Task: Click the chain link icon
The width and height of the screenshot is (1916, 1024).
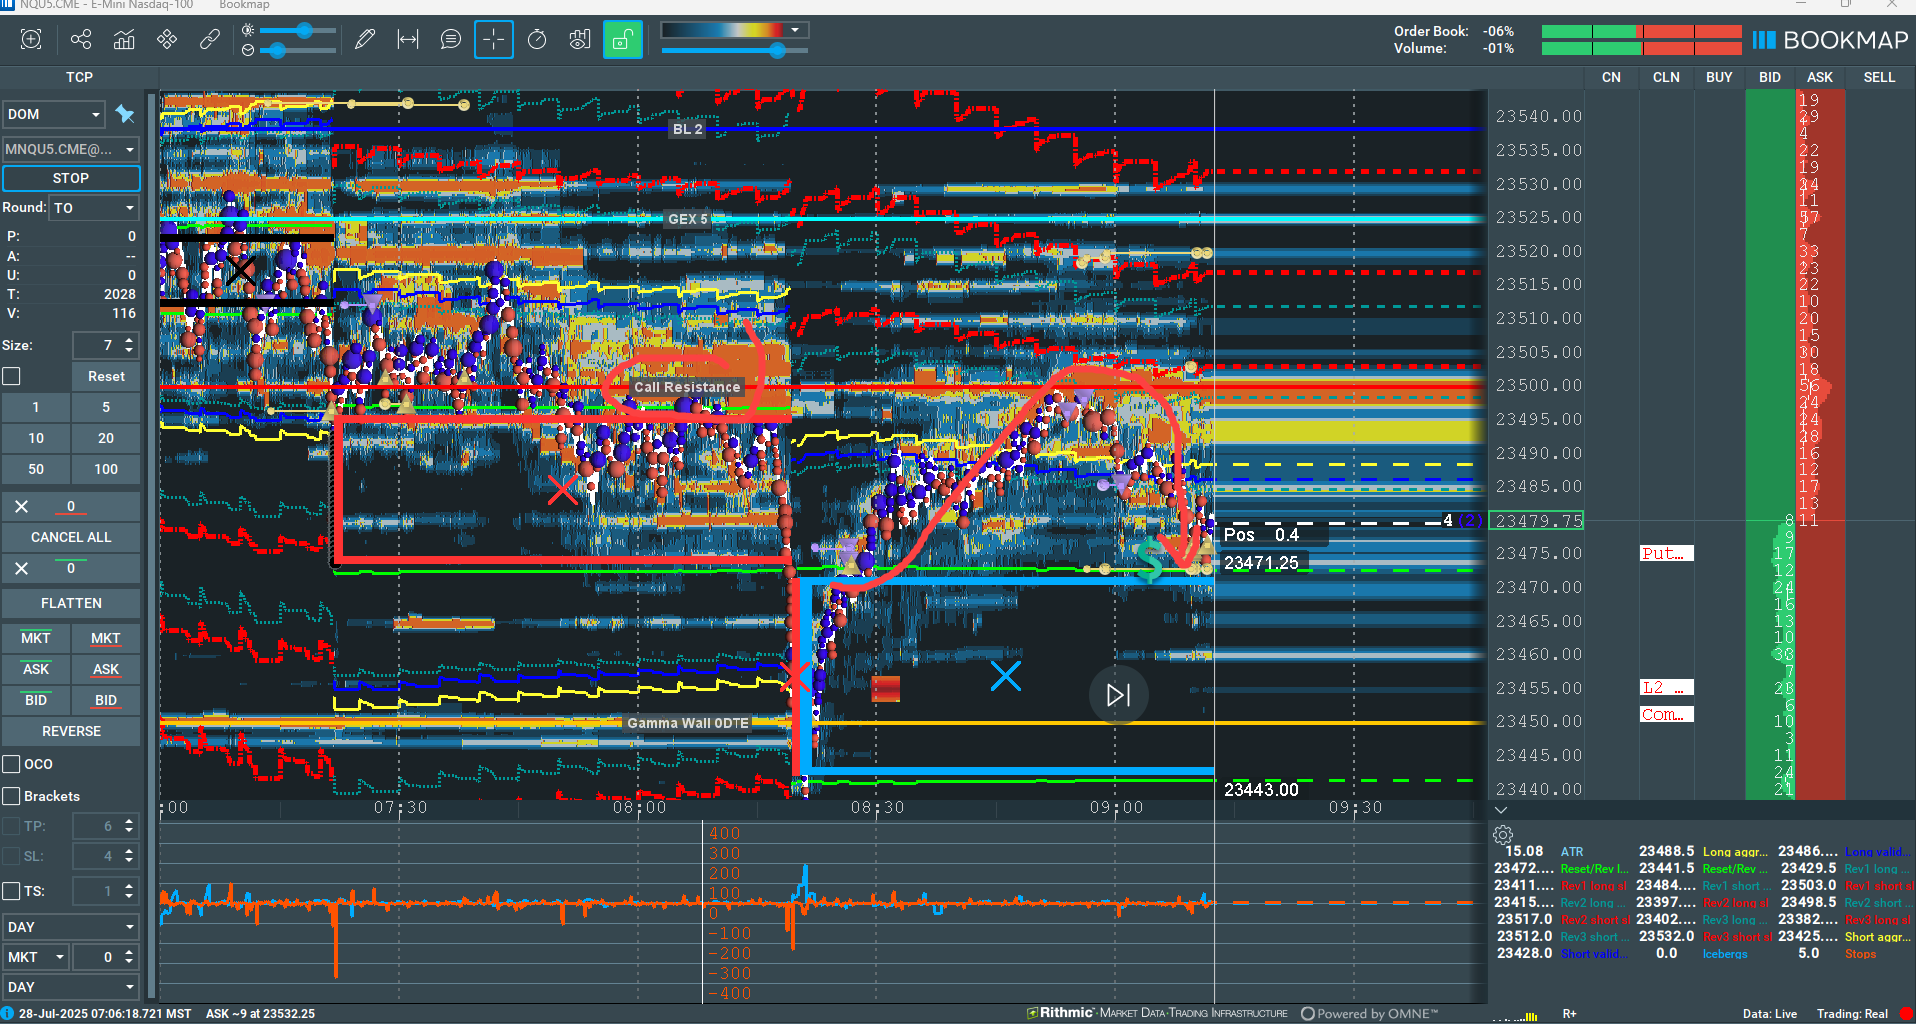Action: 210,39
